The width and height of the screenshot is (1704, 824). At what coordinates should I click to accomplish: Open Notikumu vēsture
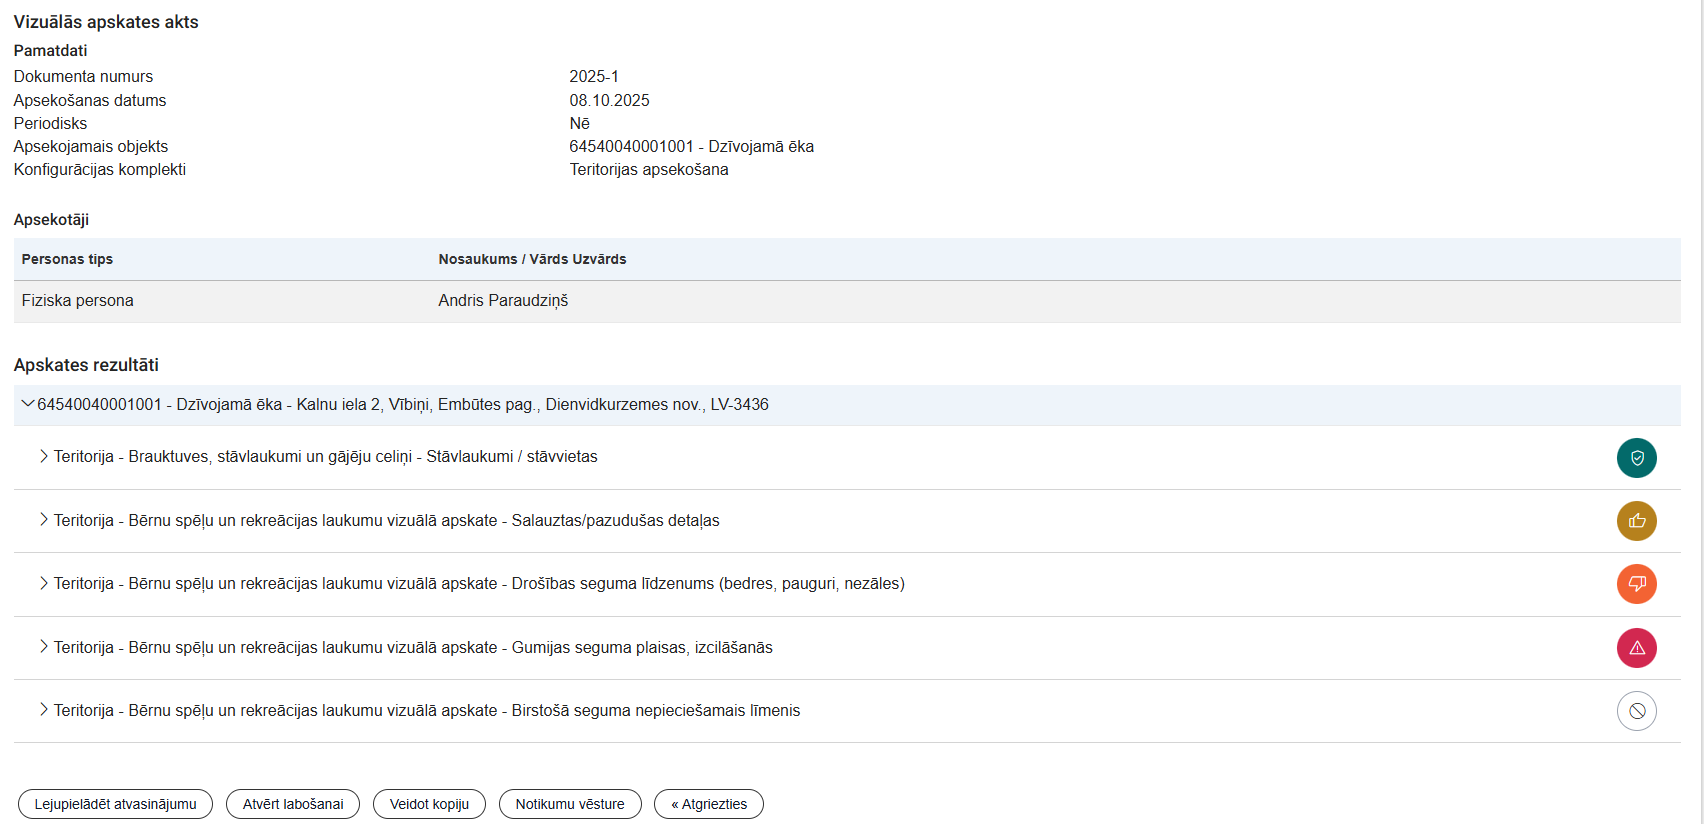570,804
